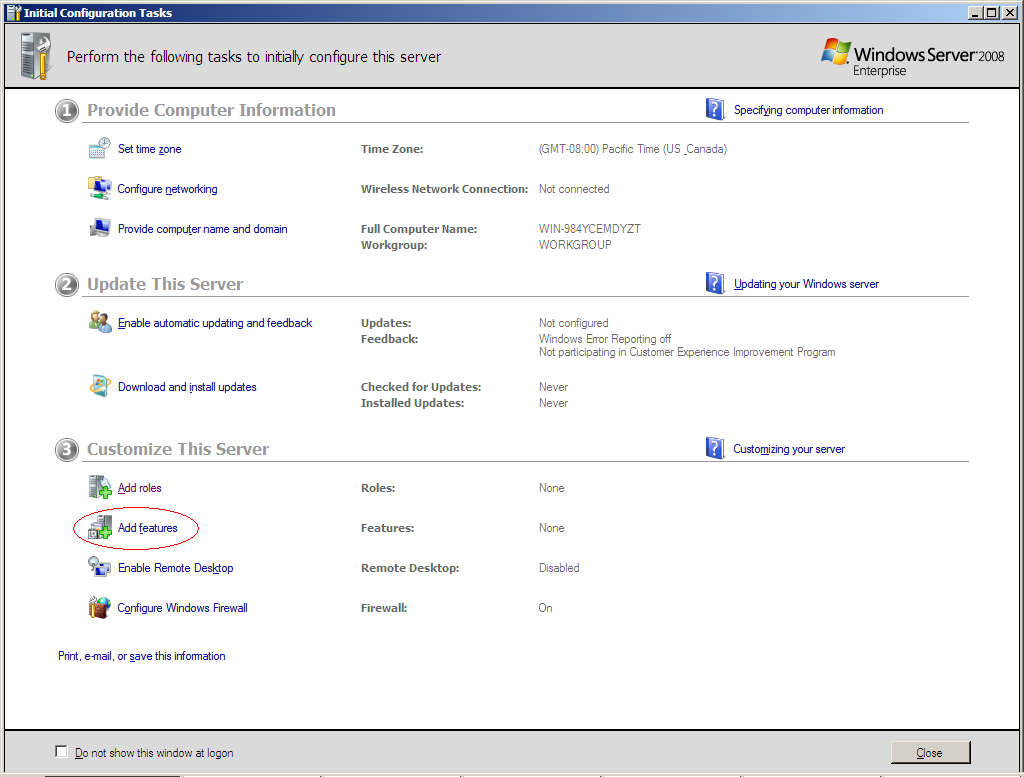
Task: Click the computer name and domain icon
Action: (99, 228)
